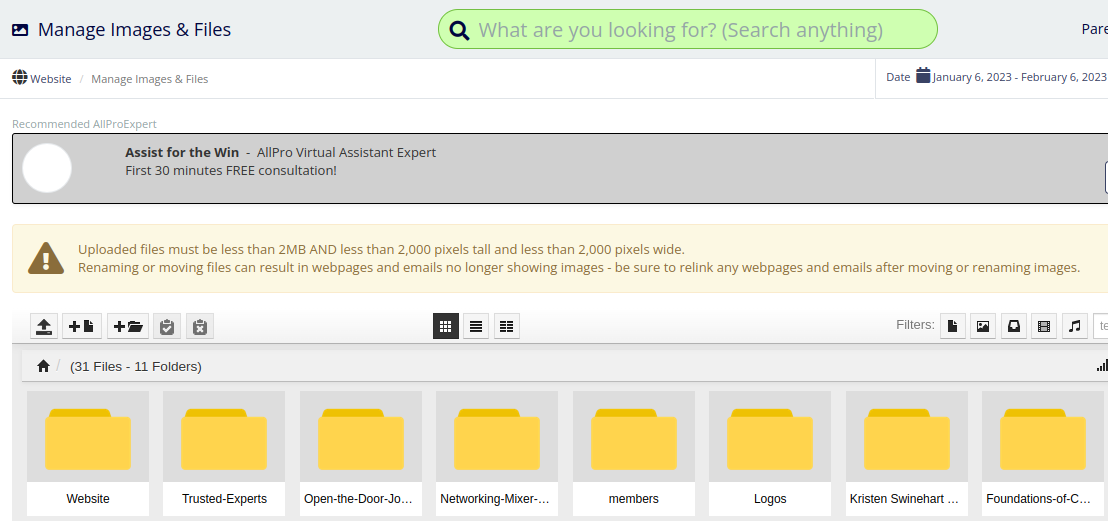Filter by images icon
The width and height of the screenshot is (1108, 521).
tap(983, 326)
